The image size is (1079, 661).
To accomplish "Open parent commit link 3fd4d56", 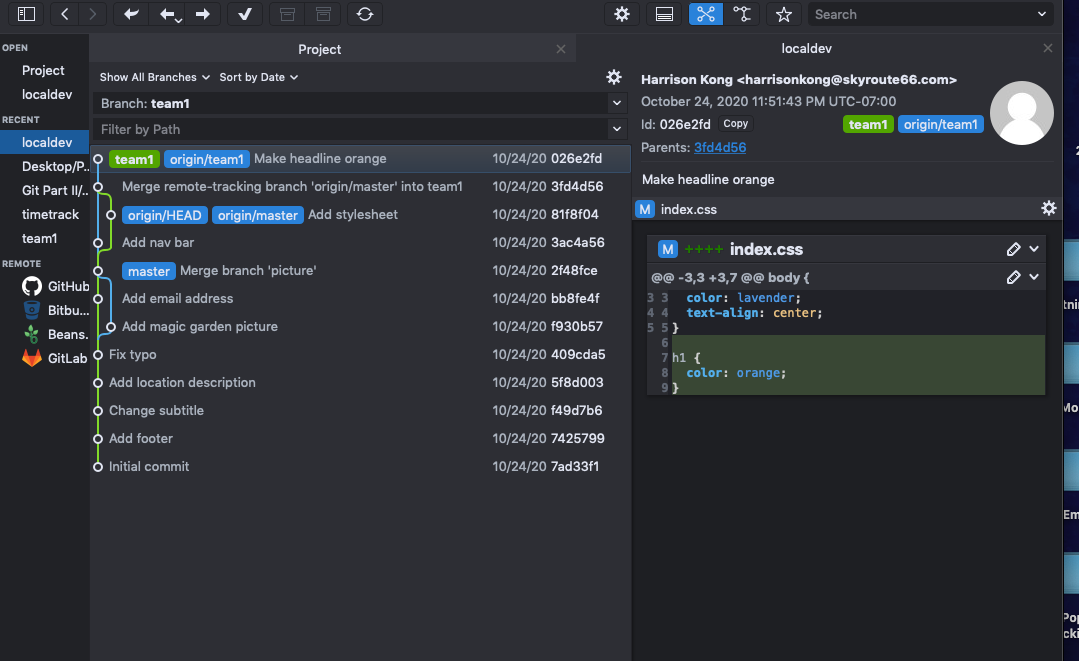I will pos(720,147).
